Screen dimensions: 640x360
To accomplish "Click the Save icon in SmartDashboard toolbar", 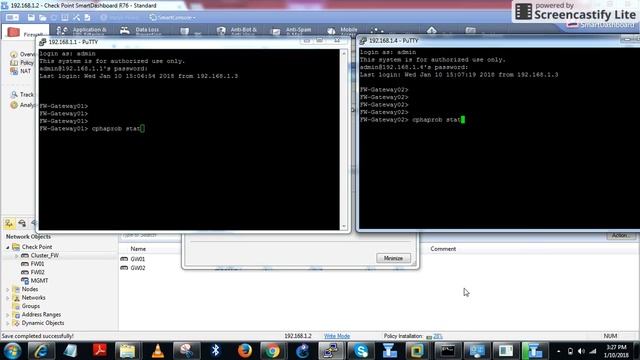I will tap(31, 18).
